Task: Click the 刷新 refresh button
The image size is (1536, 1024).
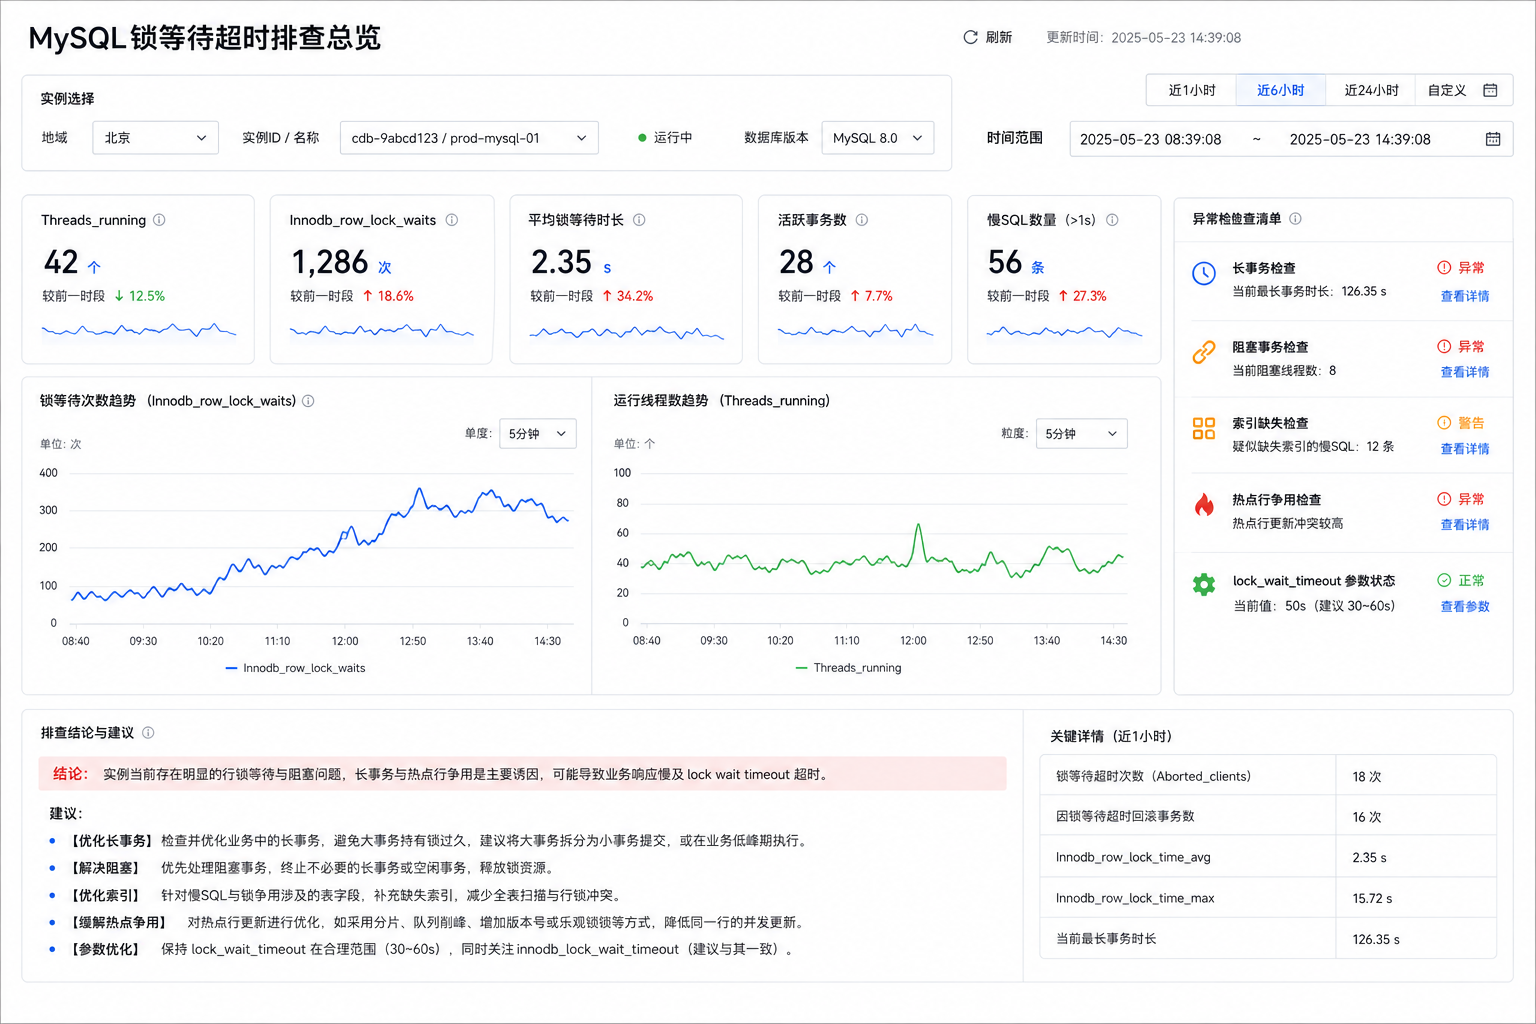Action: 988,37
